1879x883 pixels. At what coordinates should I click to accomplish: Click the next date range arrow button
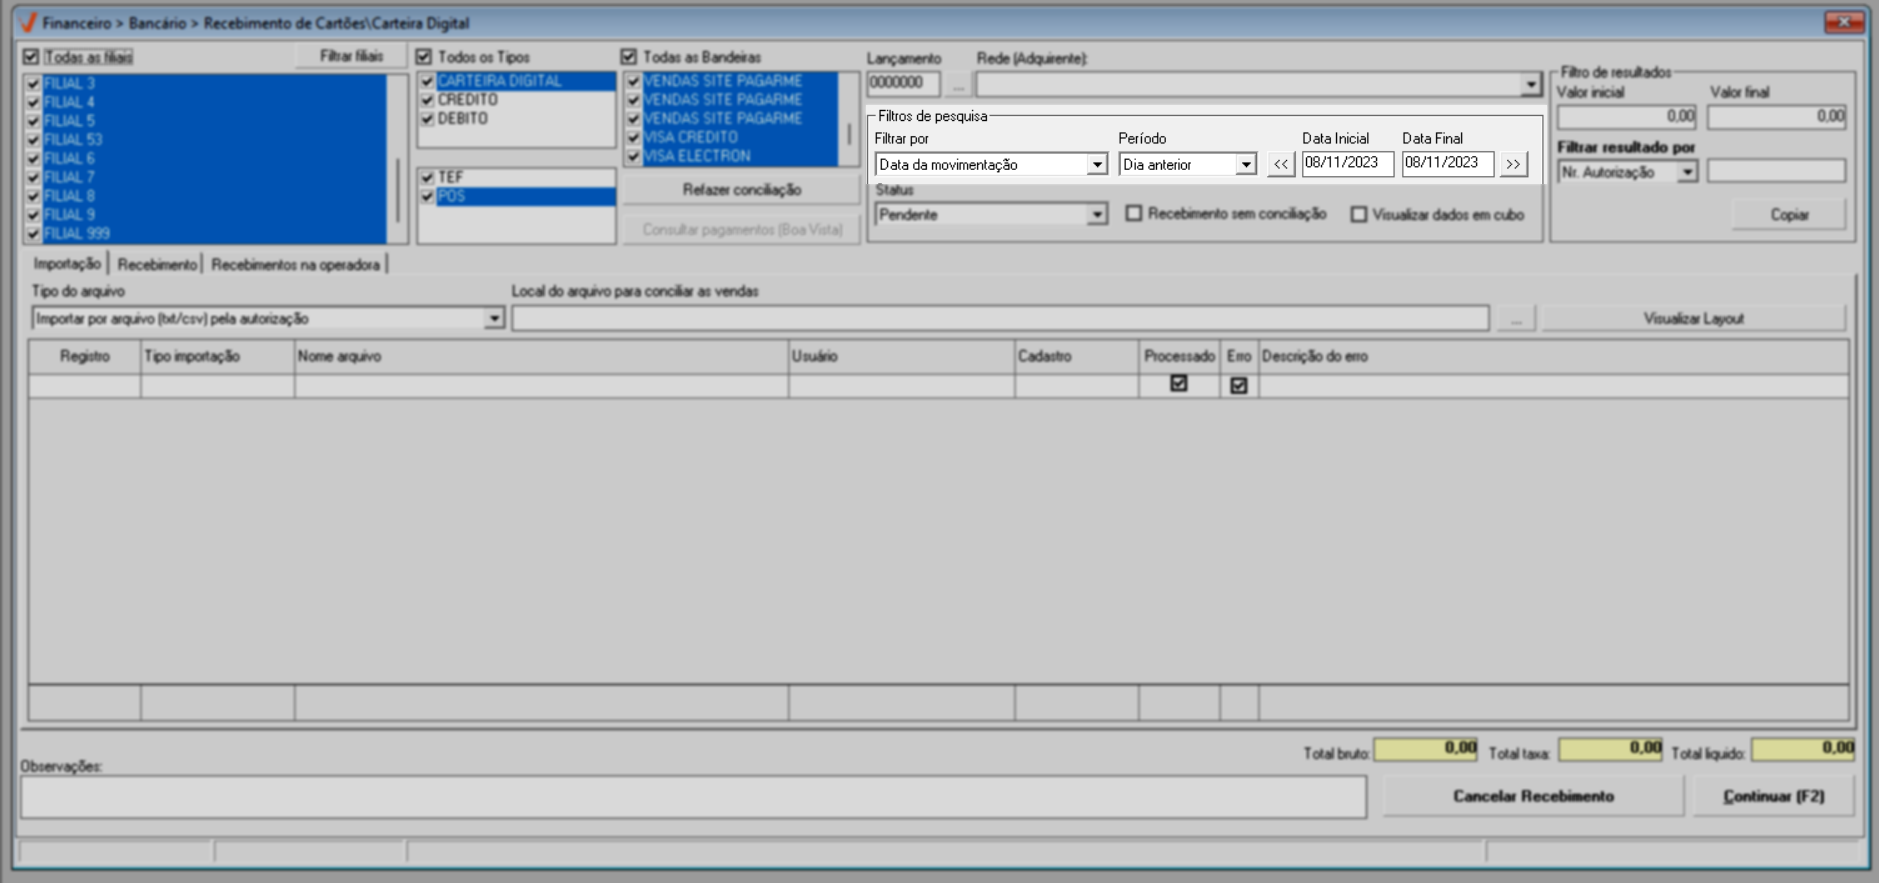[x=1513, y=164]
